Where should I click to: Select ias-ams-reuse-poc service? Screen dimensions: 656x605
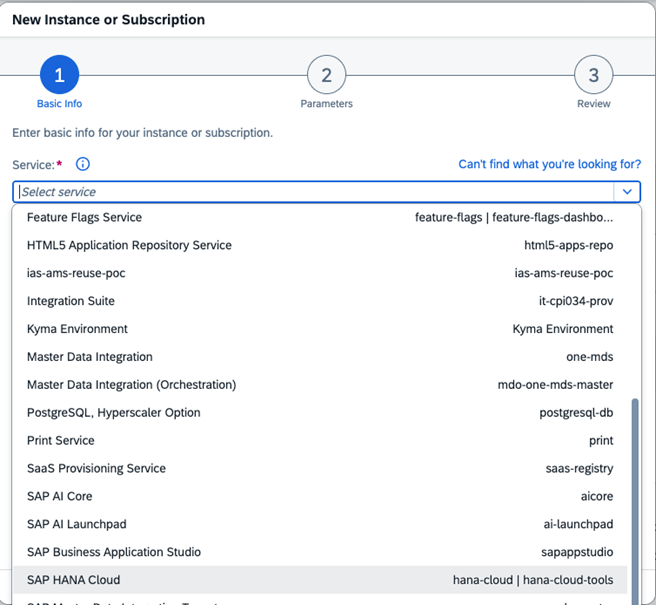[76, 273]
